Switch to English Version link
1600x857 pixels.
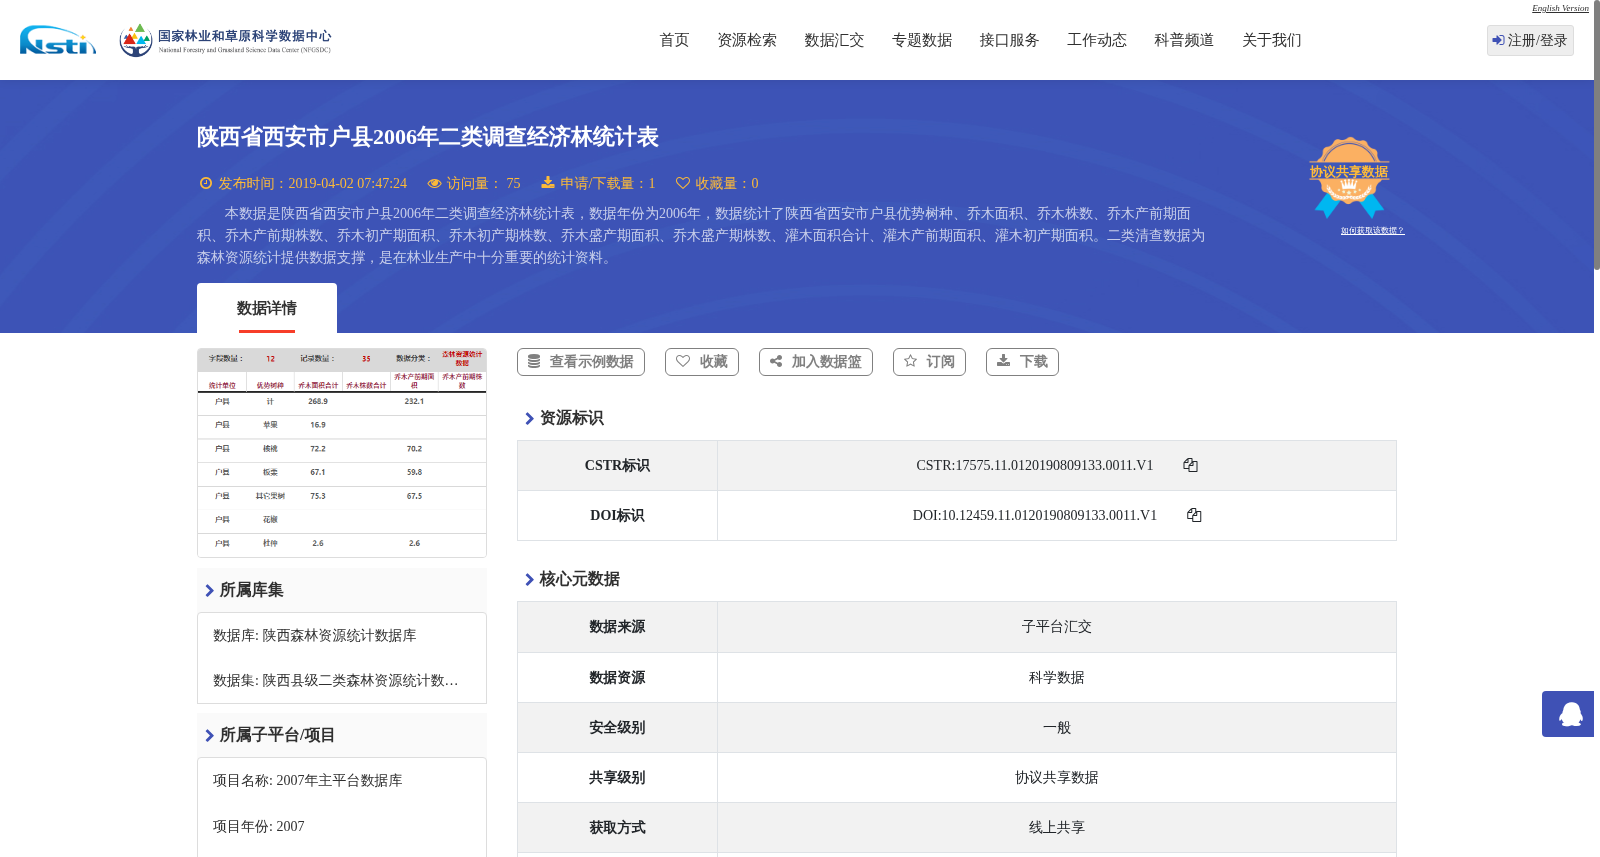click(1560, 8)
